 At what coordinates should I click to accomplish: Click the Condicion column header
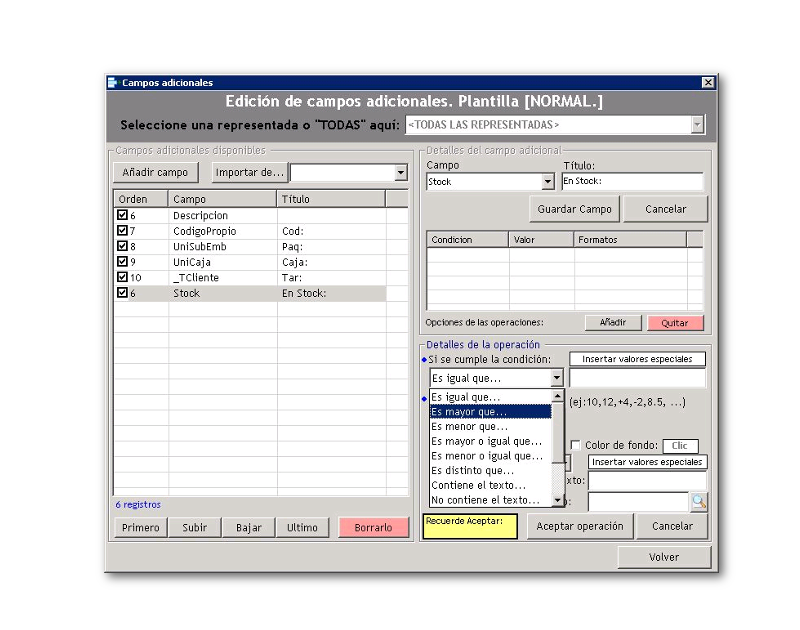click(468, 240)
